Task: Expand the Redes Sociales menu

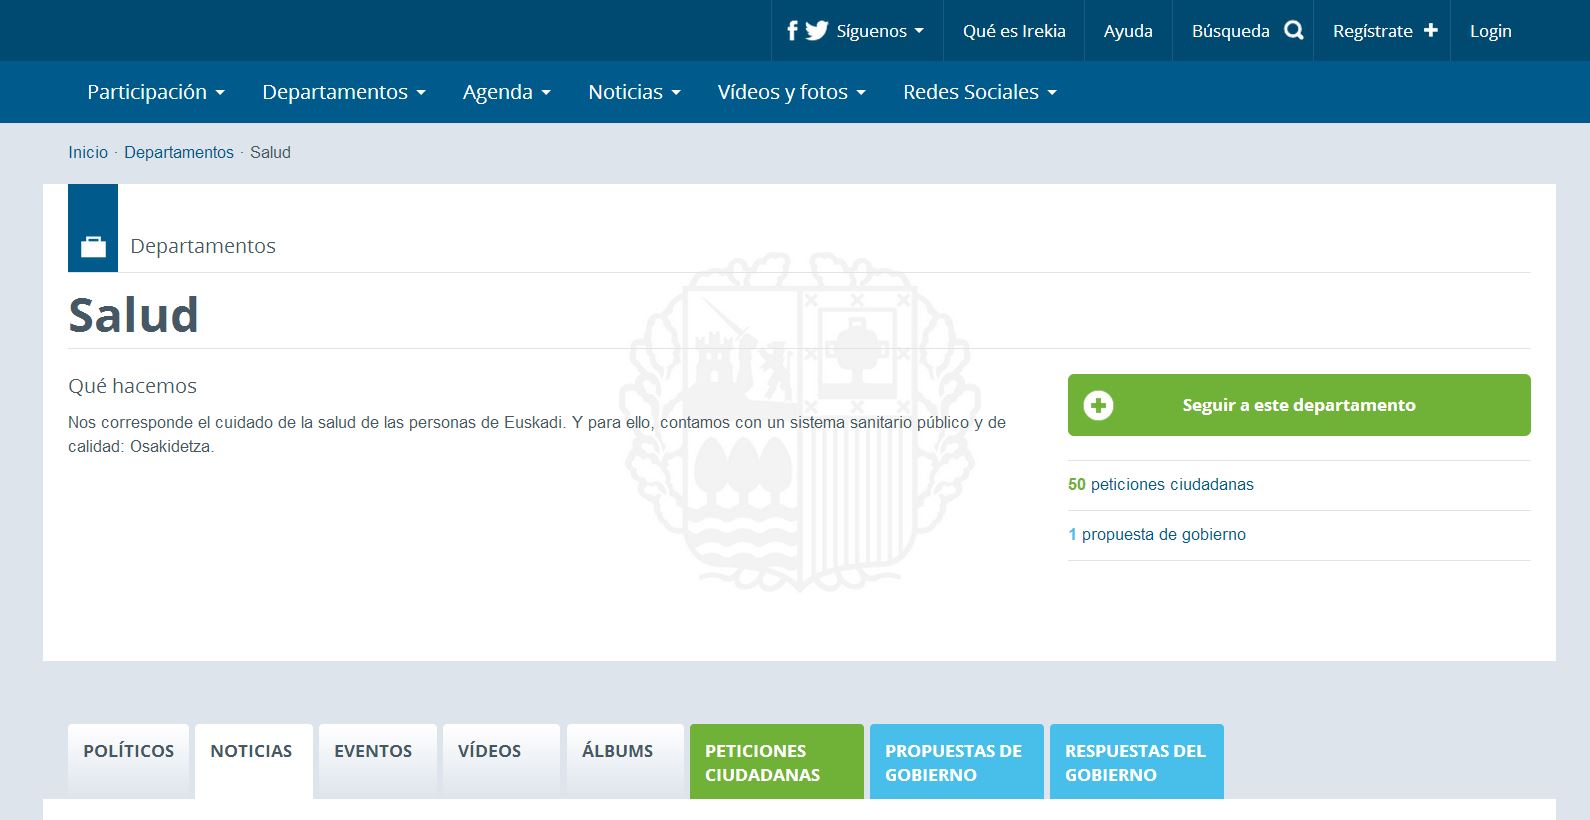Action: tap(979, 92)
